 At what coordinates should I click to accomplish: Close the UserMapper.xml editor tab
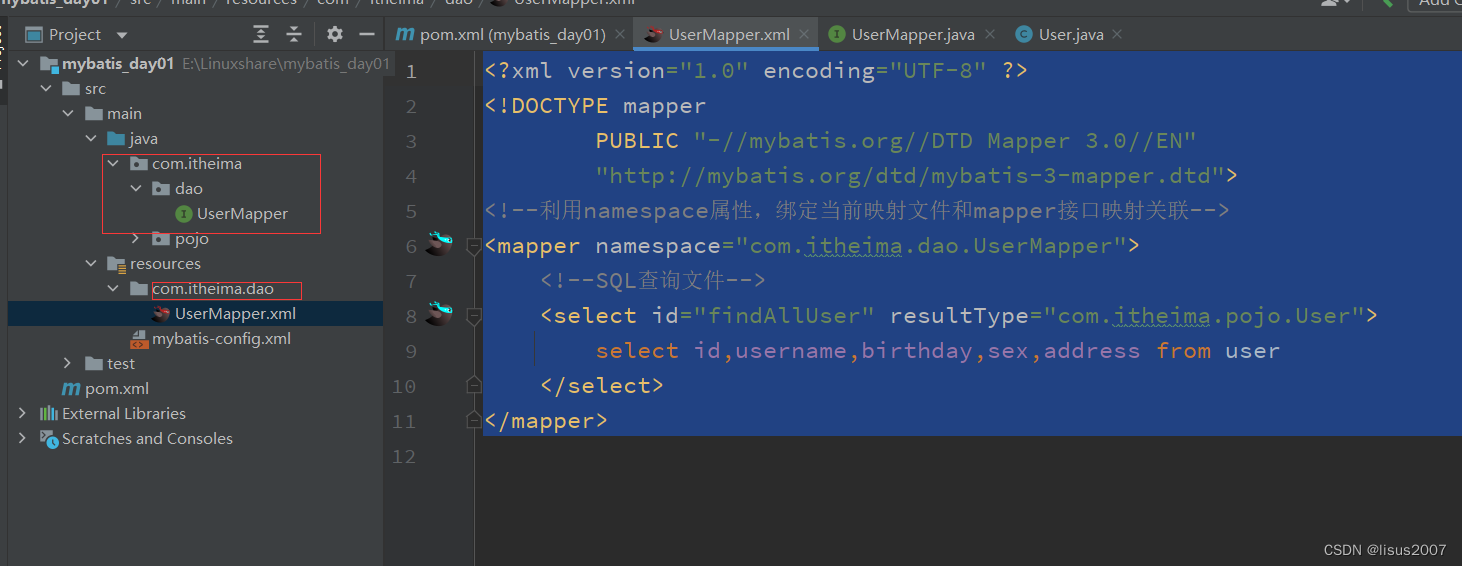coord(804,35)
